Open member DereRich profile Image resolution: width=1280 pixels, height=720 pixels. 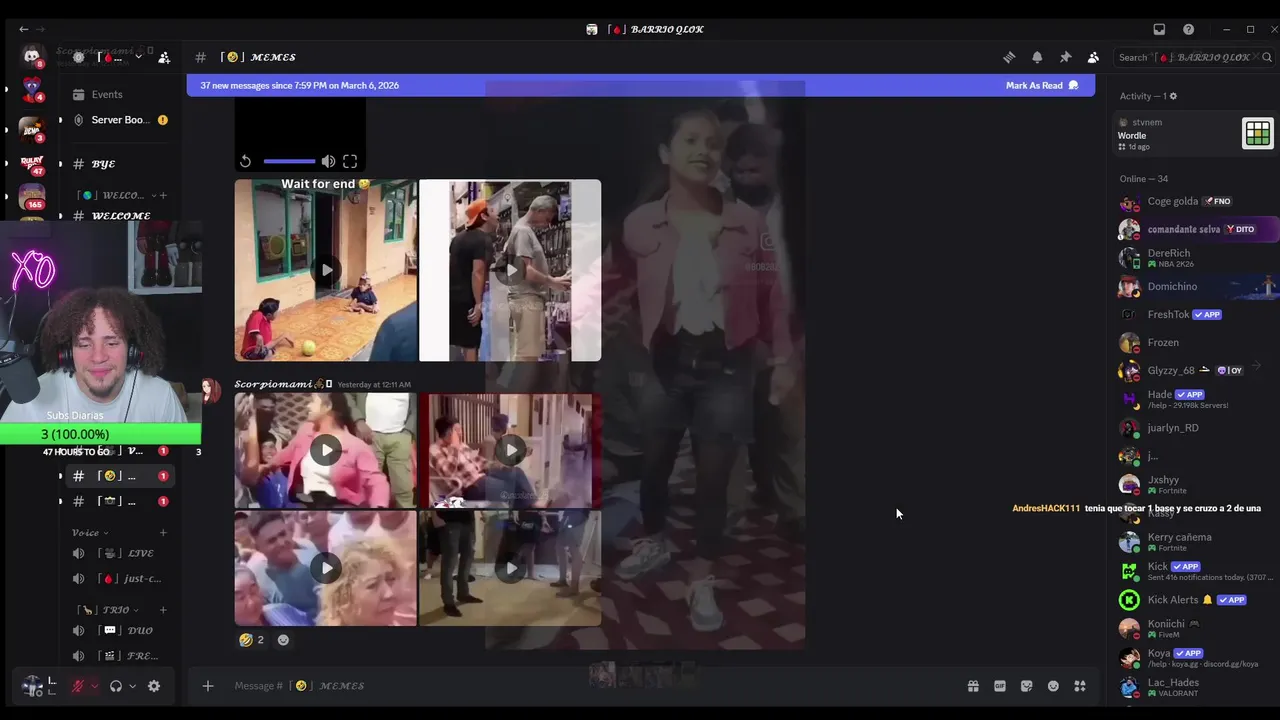[1195, 258]
